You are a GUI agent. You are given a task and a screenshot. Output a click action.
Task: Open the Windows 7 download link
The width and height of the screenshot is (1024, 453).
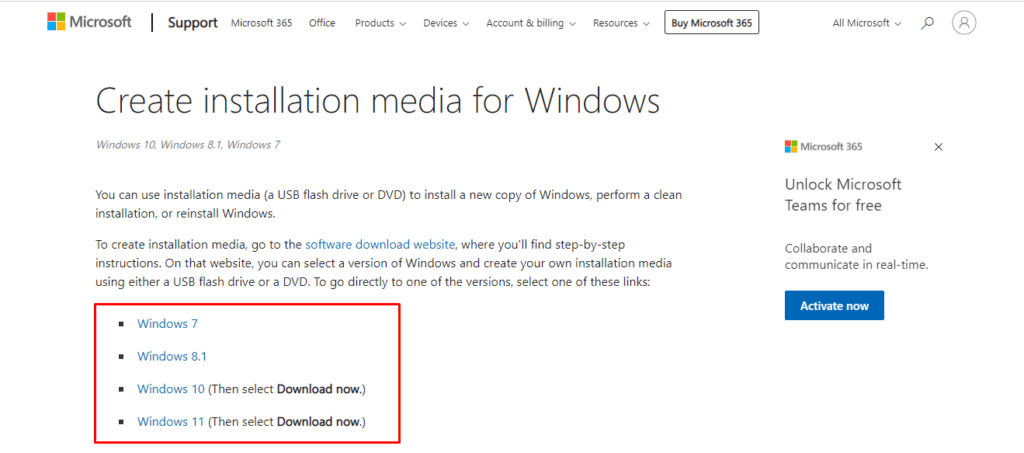click(167, 323)
